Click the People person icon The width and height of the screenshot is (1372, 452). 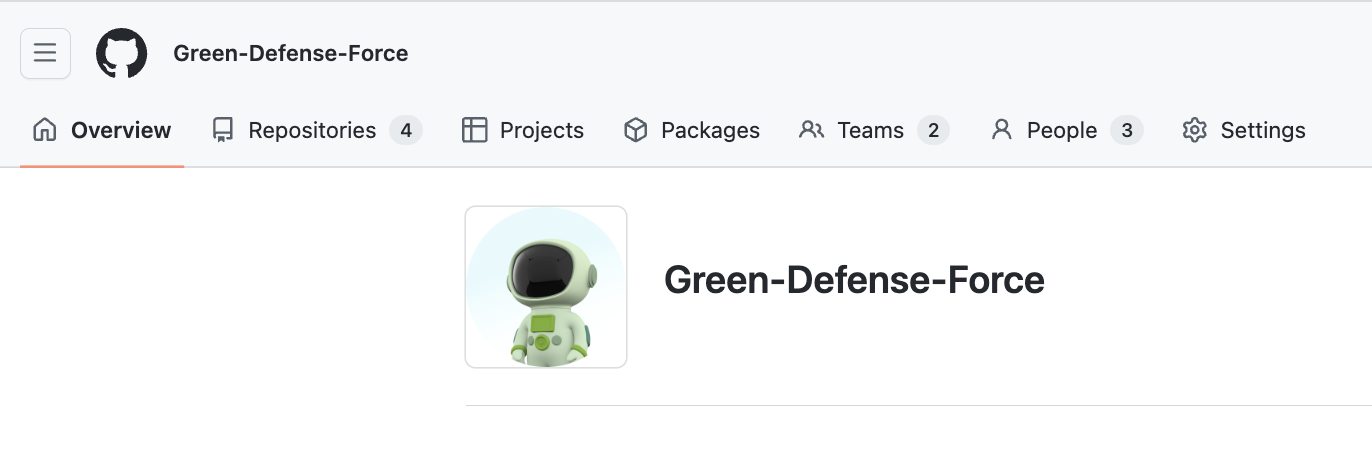point(1001,130)
